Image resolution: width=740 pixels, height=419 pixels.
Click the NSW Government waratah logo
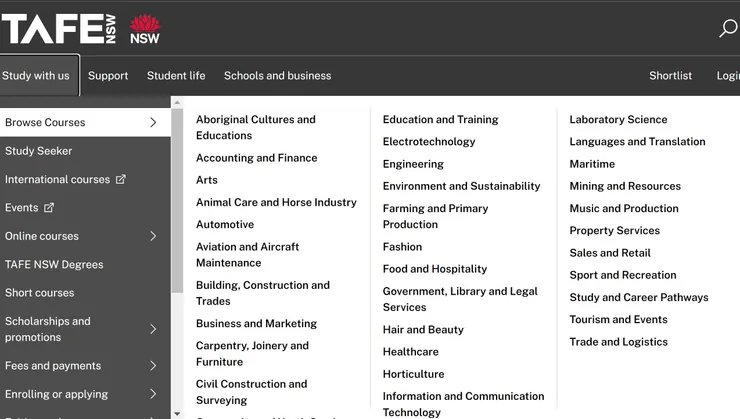point(145,29)
